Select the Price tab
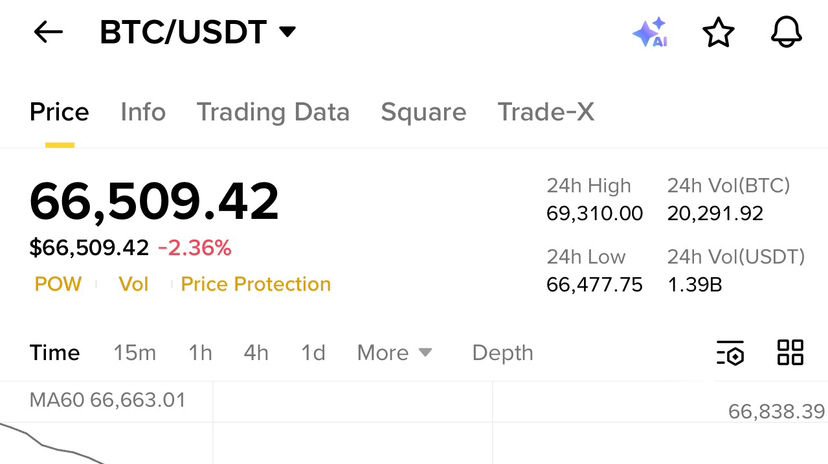 [59, 112]
